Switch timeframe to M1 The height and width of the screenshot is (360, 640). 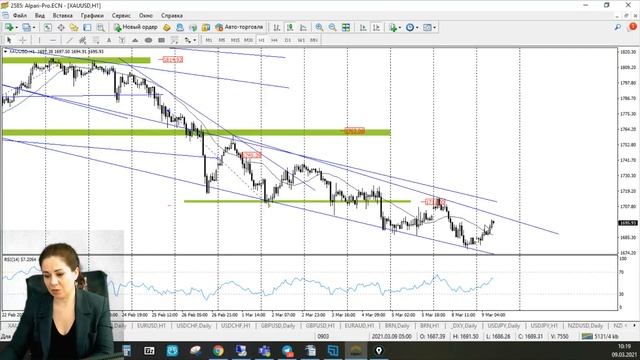click(209, 40)
